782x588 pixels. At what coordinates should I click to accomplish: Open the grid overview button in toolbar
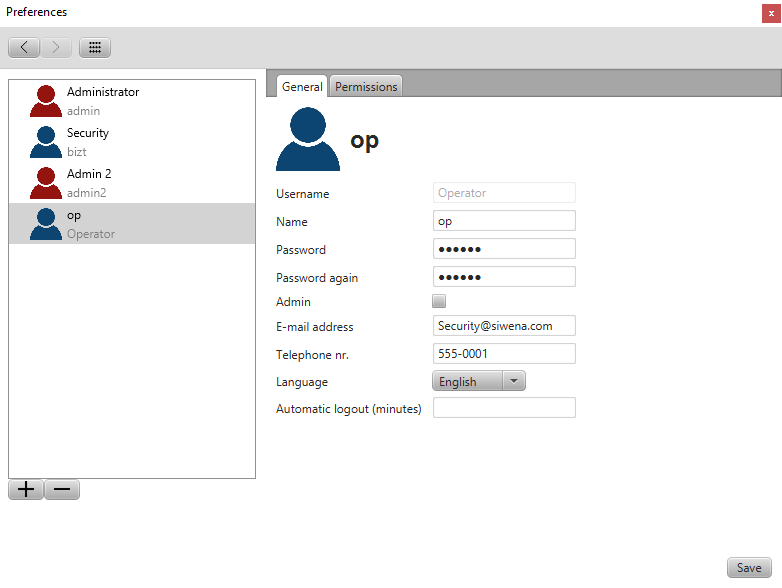(x=95, y=47)
